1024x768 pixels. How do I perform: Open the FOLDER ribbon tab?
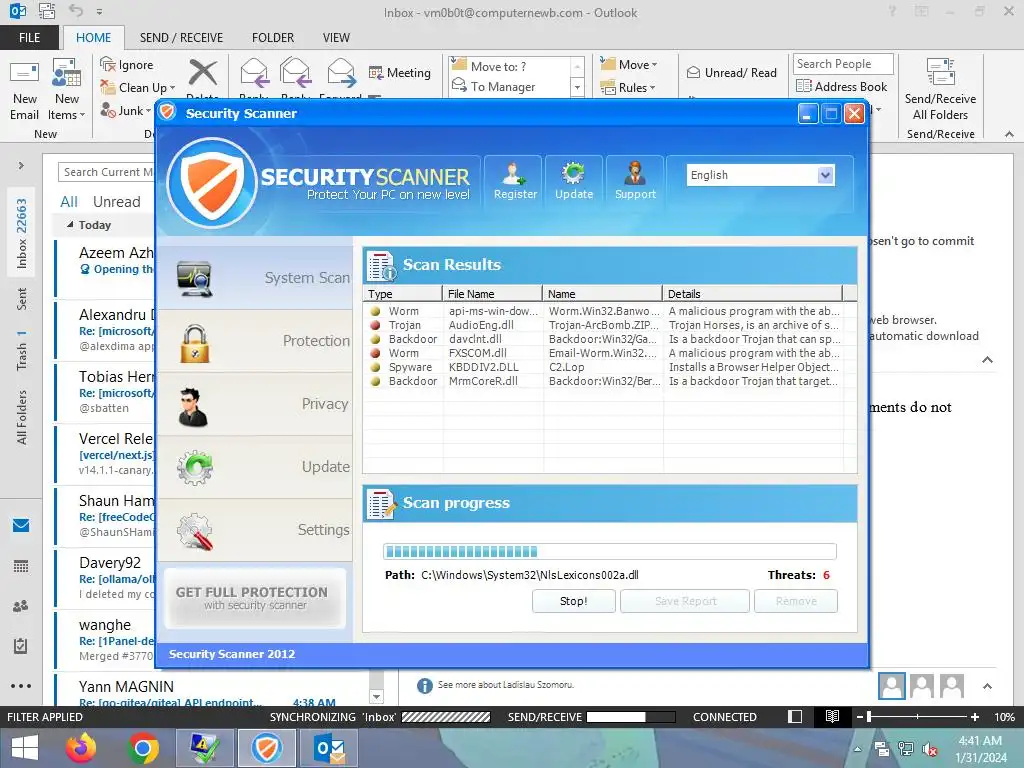tap(273, 37)
